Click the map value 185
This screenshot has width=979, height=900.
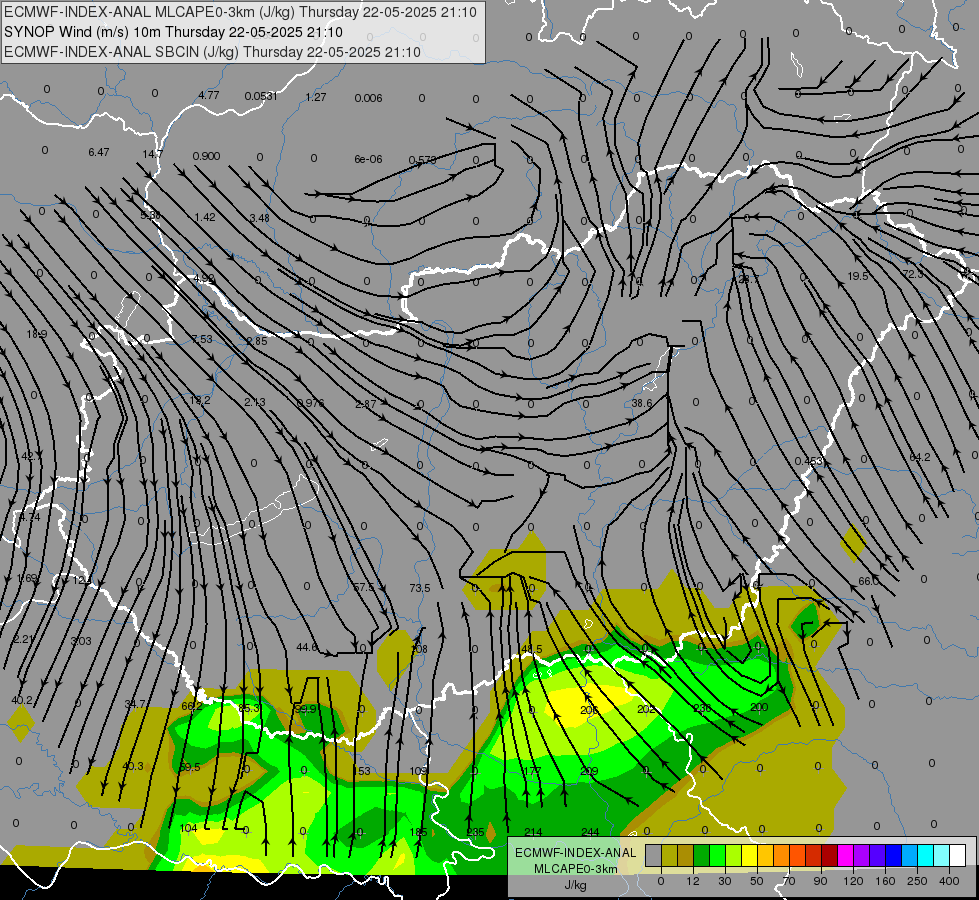[x=418, y=832]
